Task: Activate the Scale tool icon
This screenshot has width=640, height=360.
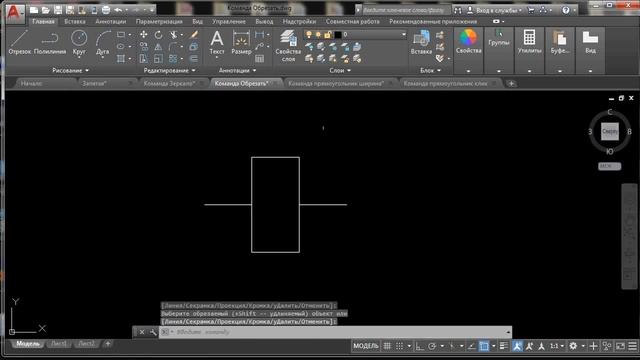Action: (158, 59)
